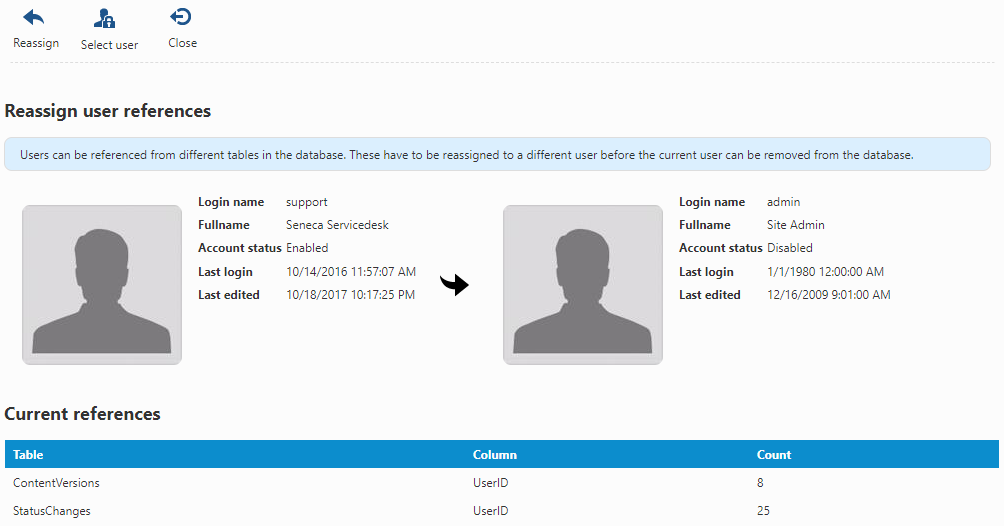Click the count value 25
The image size is (1004, 526).
tap(763, 511)
